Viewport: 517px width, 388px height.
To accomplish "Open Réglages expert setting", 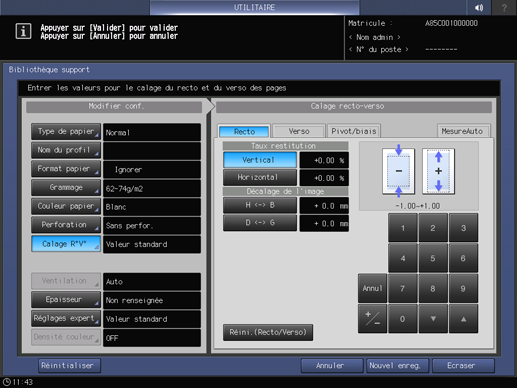I will (66, 318).
